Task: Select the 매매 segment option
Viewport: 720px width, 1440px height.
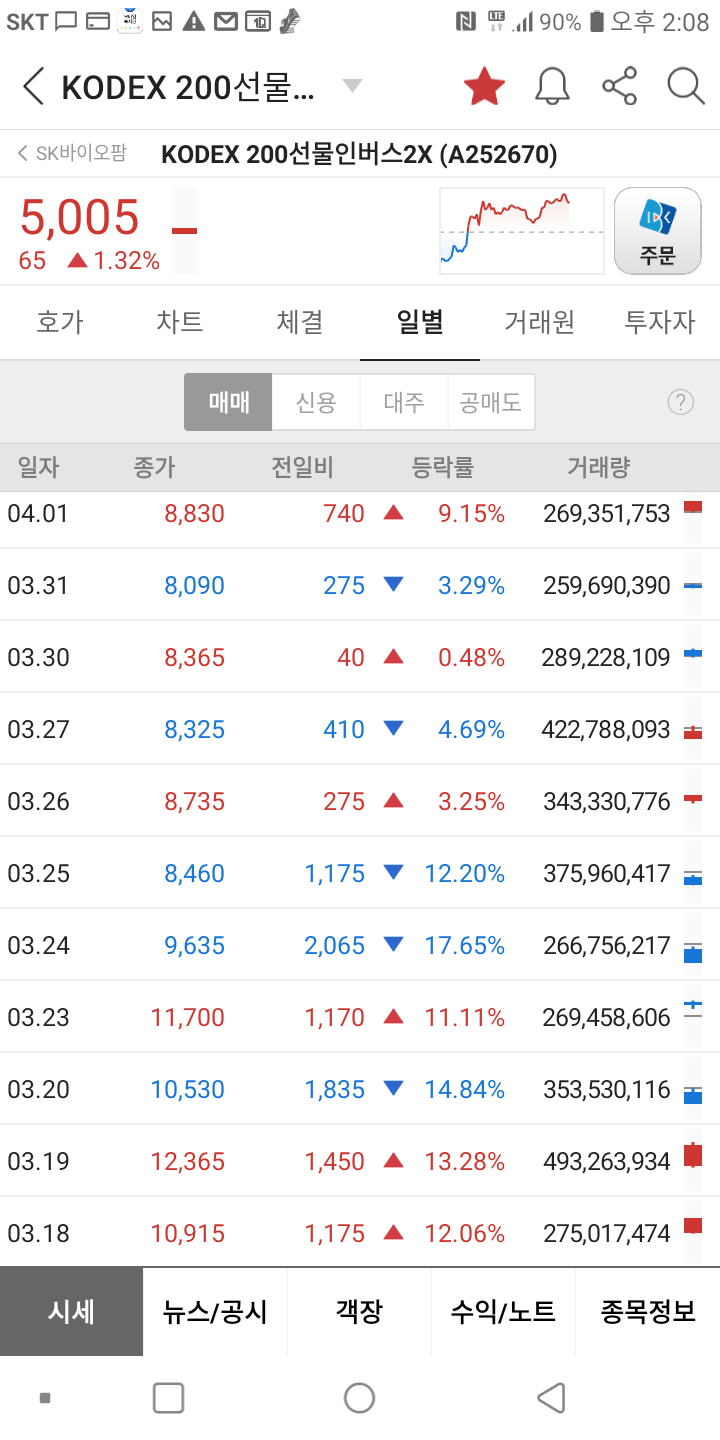Action: (x=228, y=402)
